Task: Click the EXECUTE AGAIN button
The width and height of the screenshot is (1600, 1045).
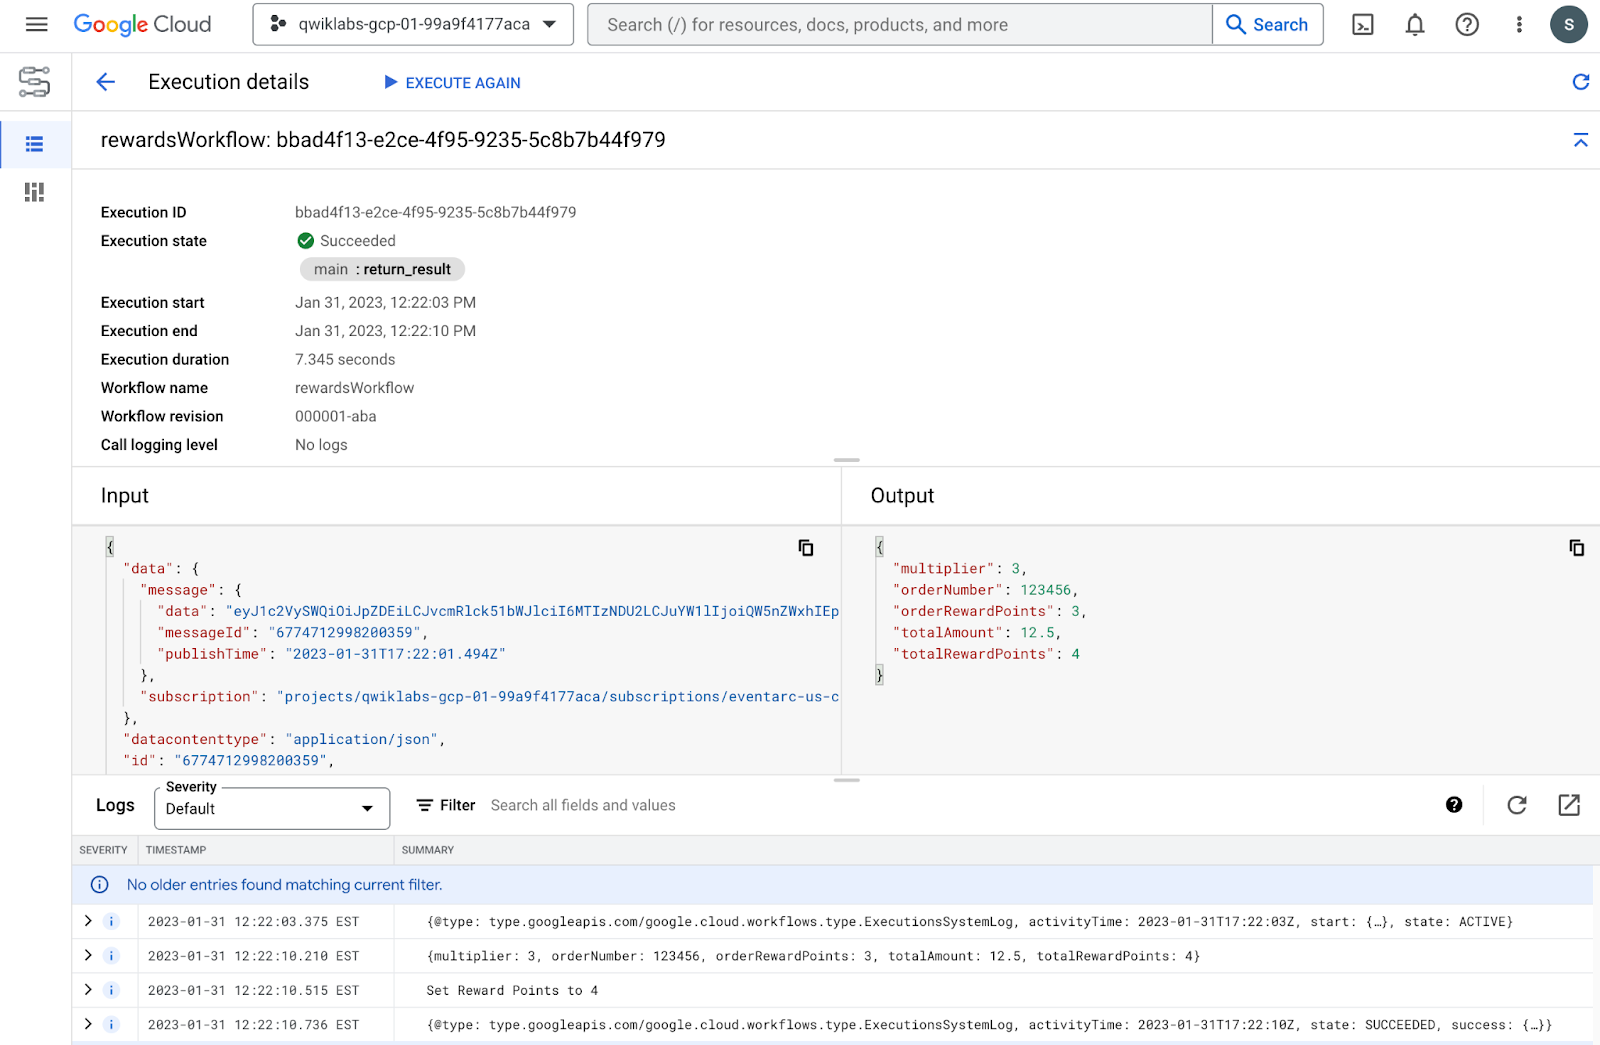Action: (x=452, y=83)
